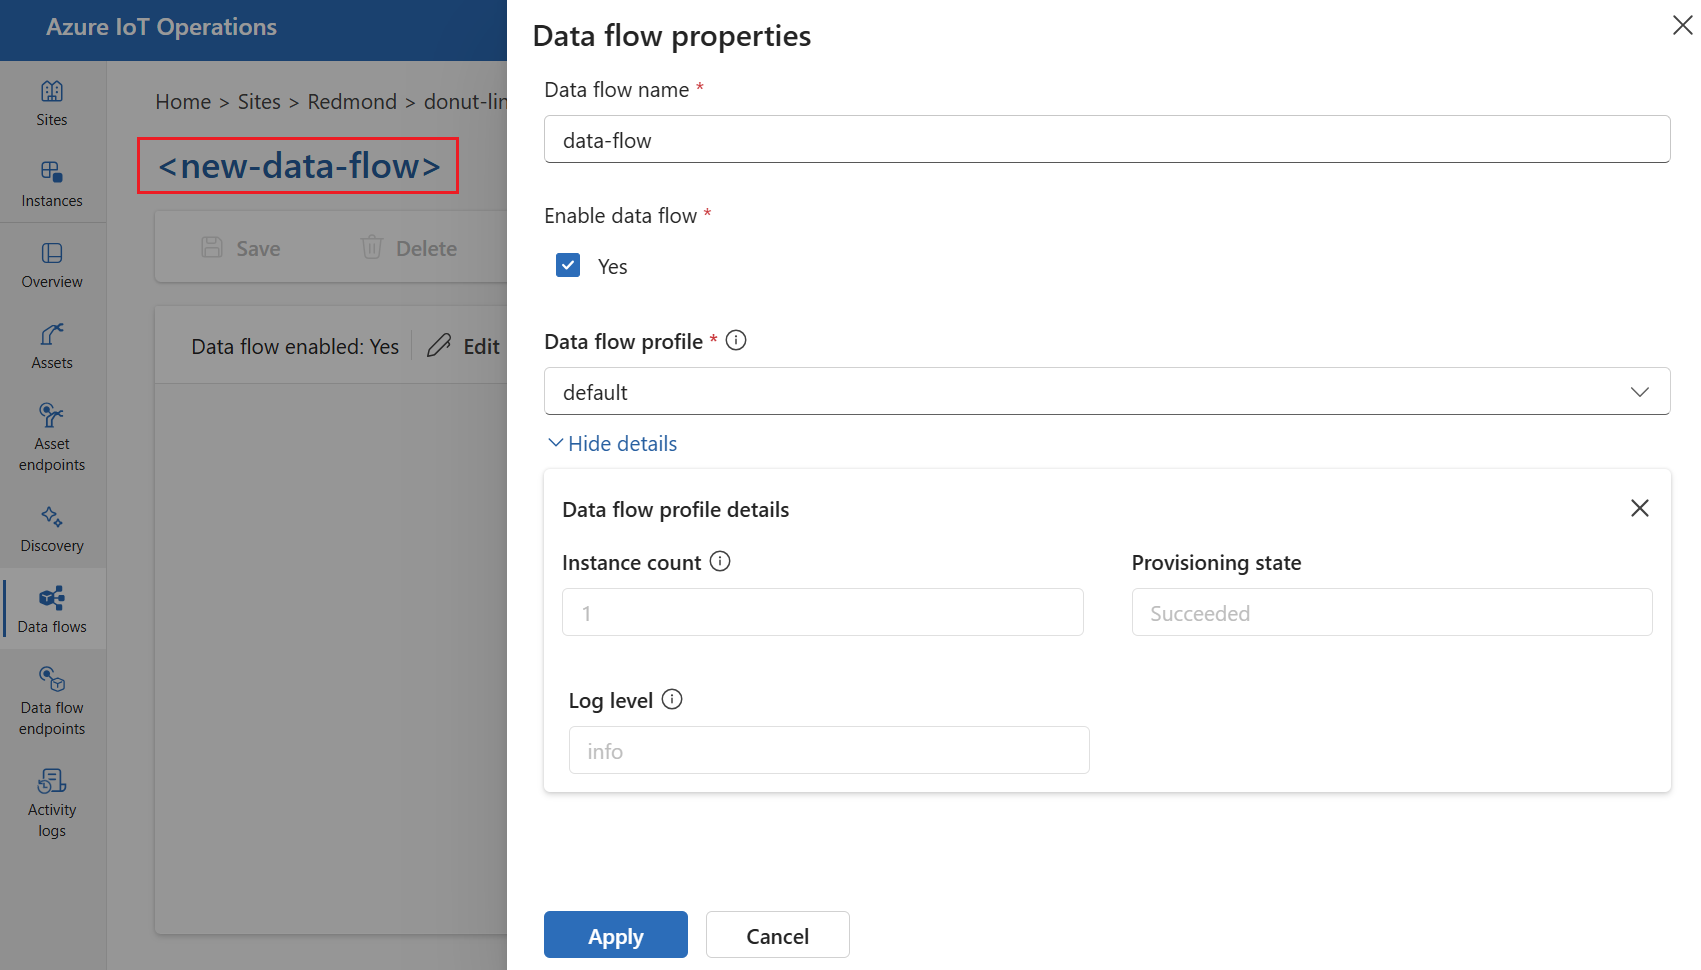
Task: Select the Discovery sidebar icon
Action: 51,528
